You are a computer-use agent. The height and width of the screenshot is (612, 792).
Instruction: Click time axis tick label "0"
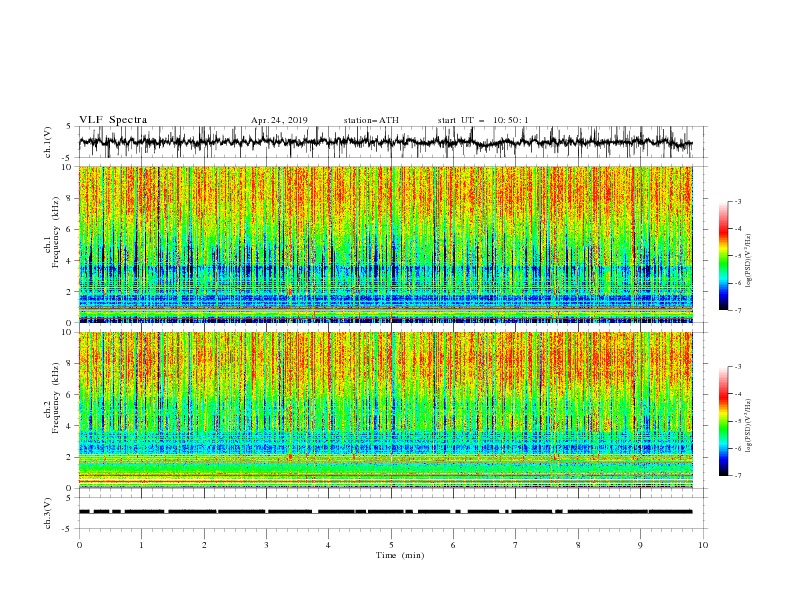[79, 545]
